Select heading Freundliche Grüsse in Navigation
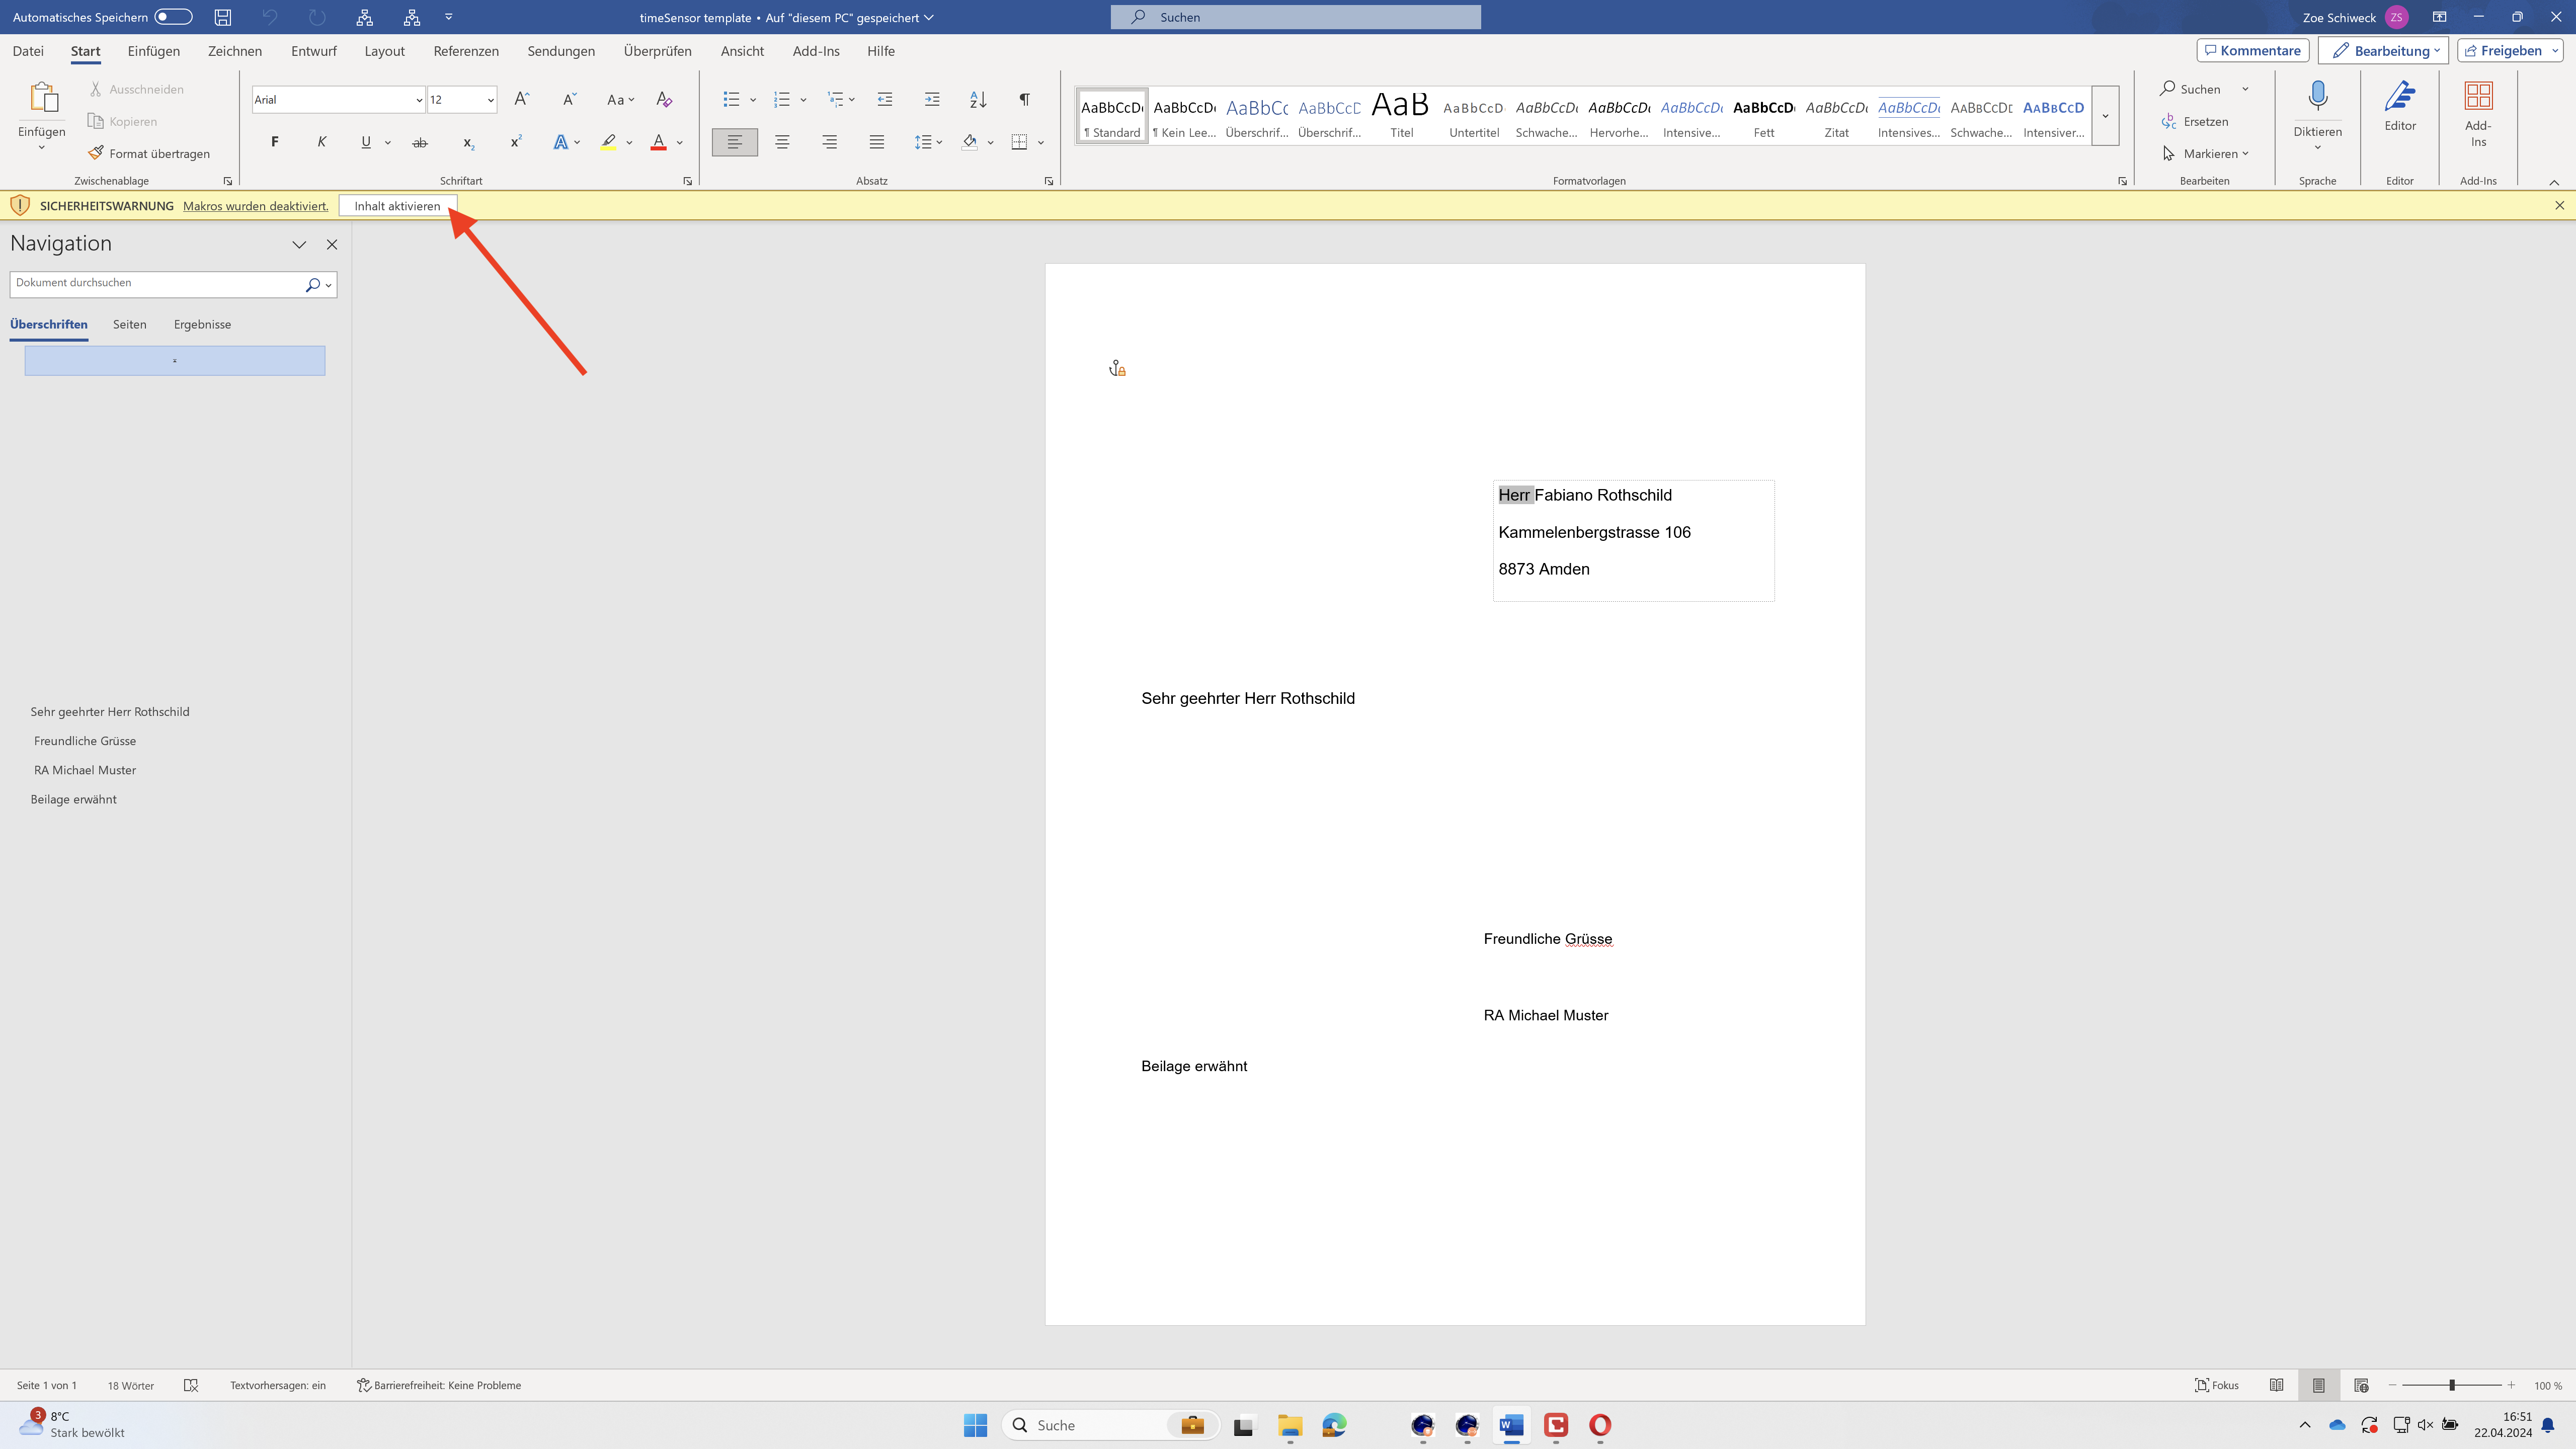This screenshot has width=2576, height=1449. (85, 741)
